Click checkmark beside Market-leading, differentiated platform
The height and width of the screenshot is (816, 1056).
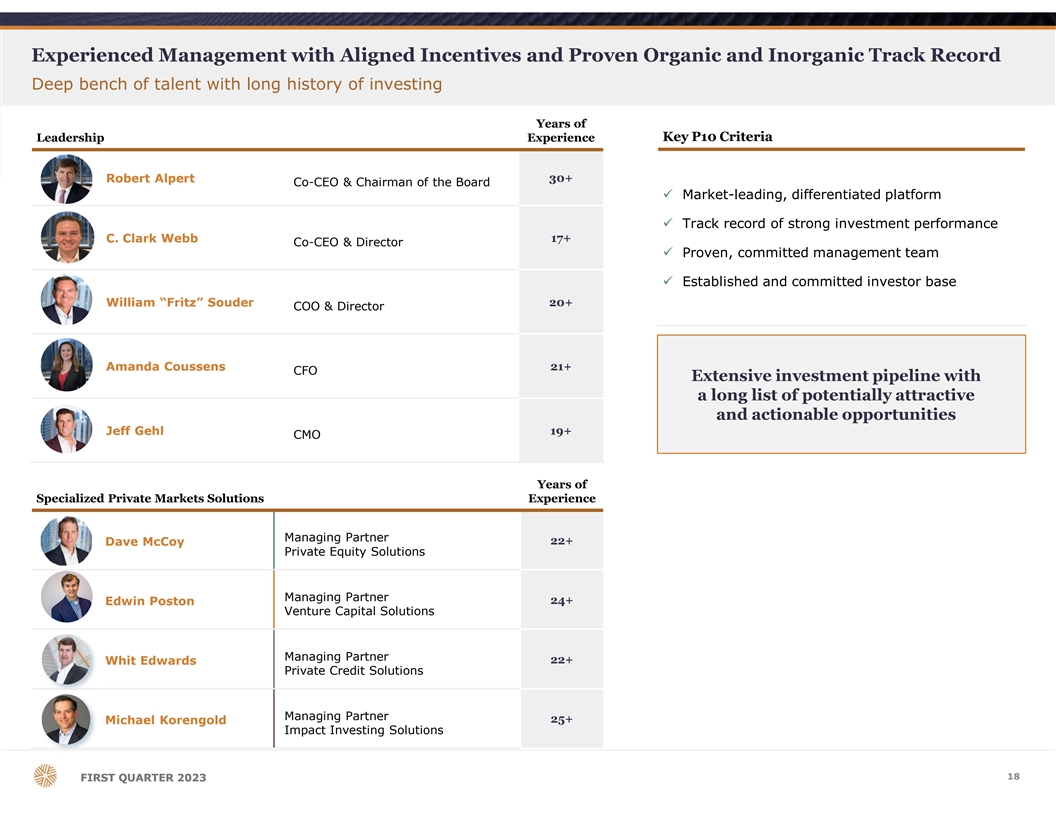coord(667,195)
